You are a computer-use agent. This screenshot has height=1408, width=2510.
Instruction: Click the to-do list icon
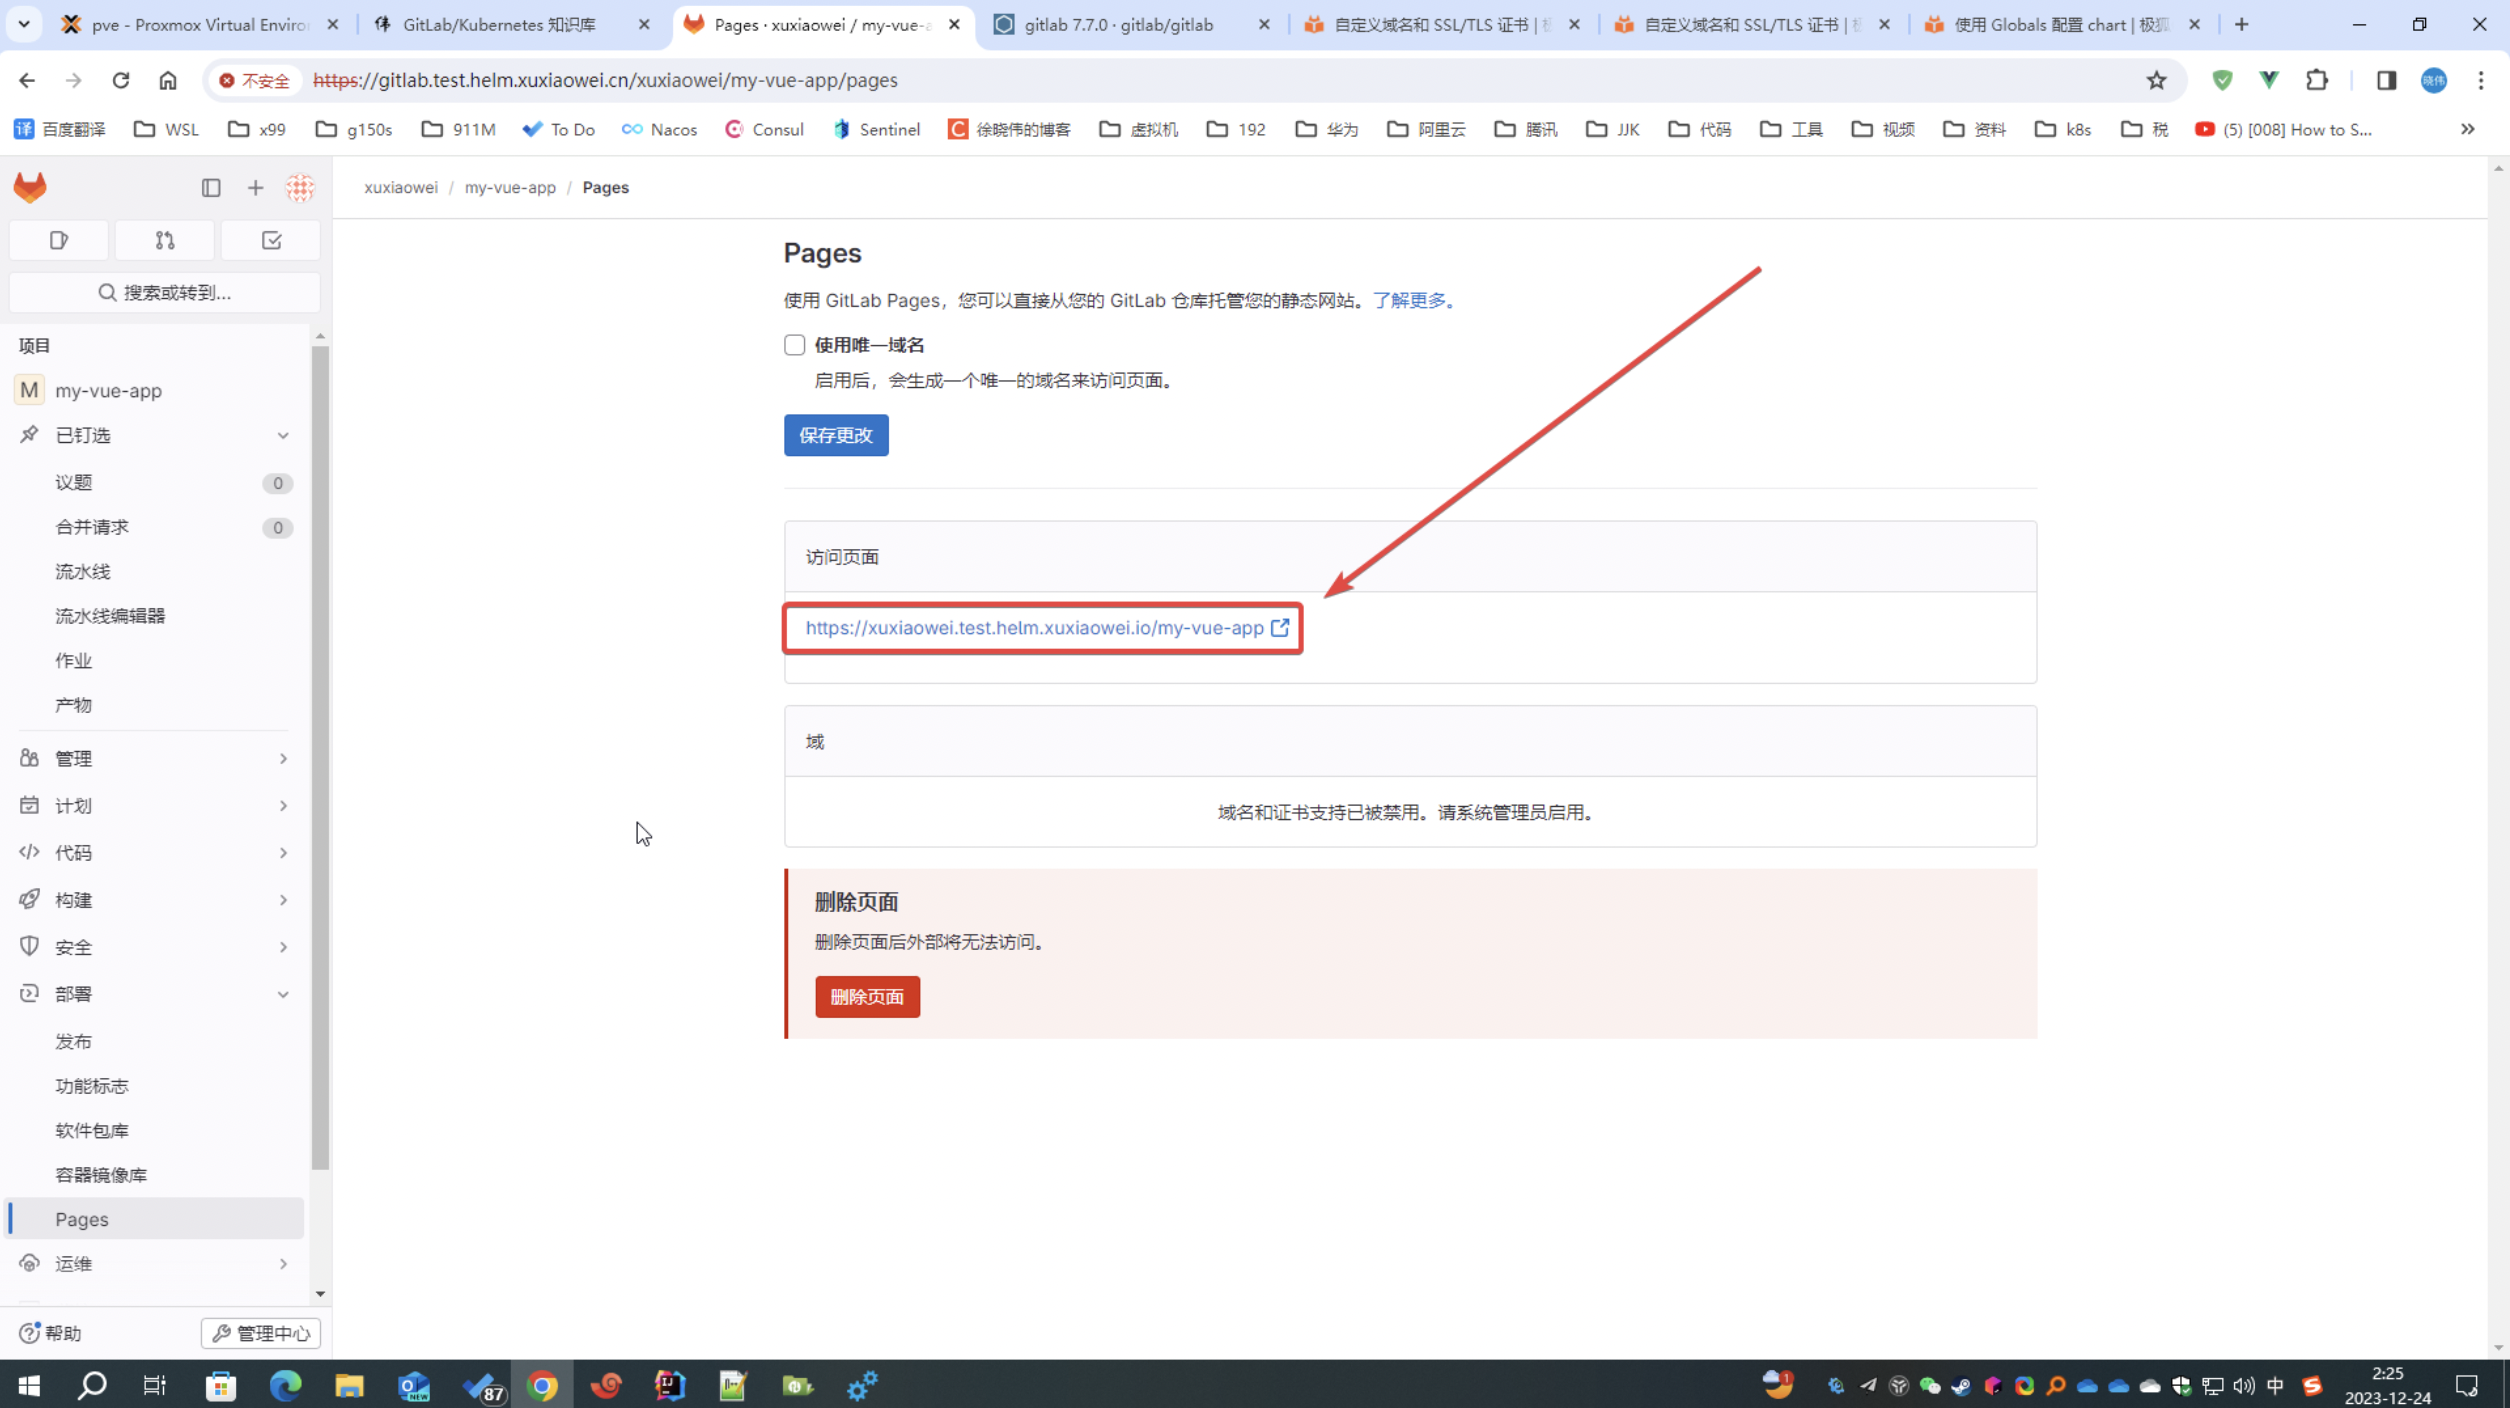271,240
